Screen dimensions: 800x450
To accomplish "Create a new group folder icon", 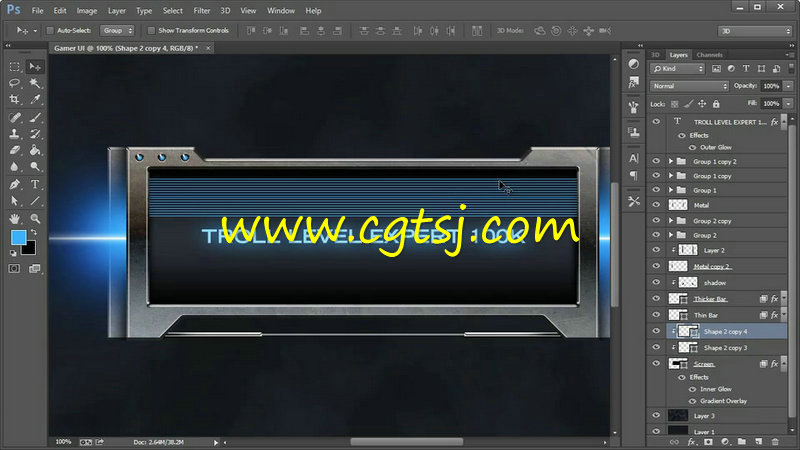I will 741,442.
